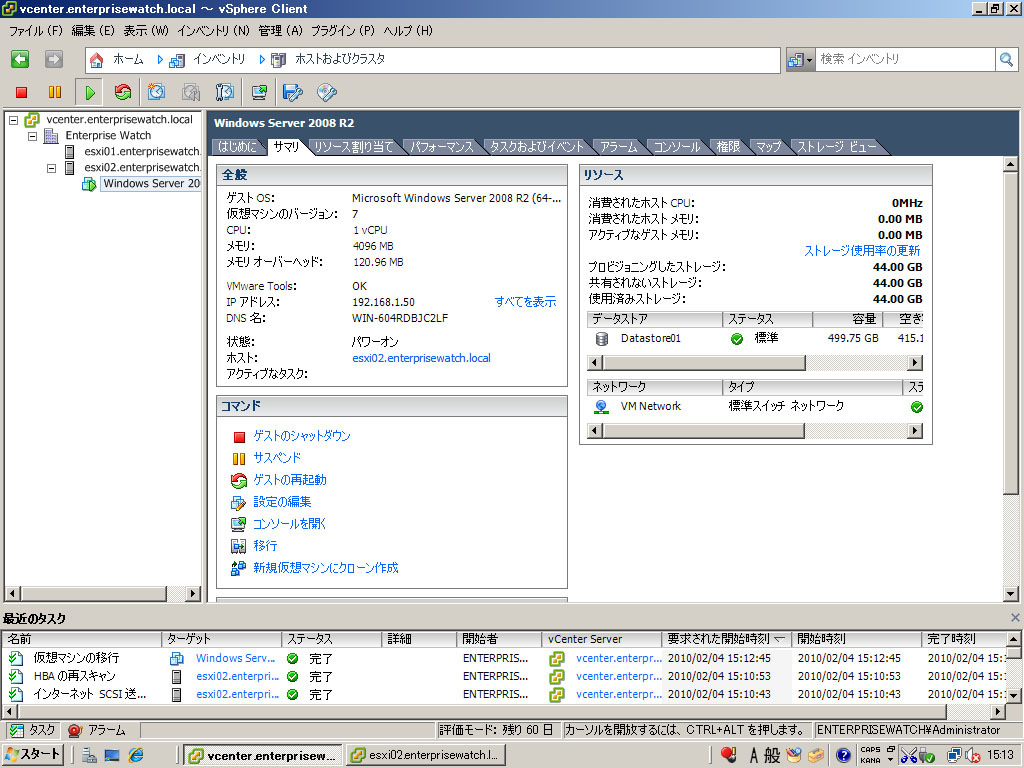Open the snapshot manager toolbar icon

225,93
